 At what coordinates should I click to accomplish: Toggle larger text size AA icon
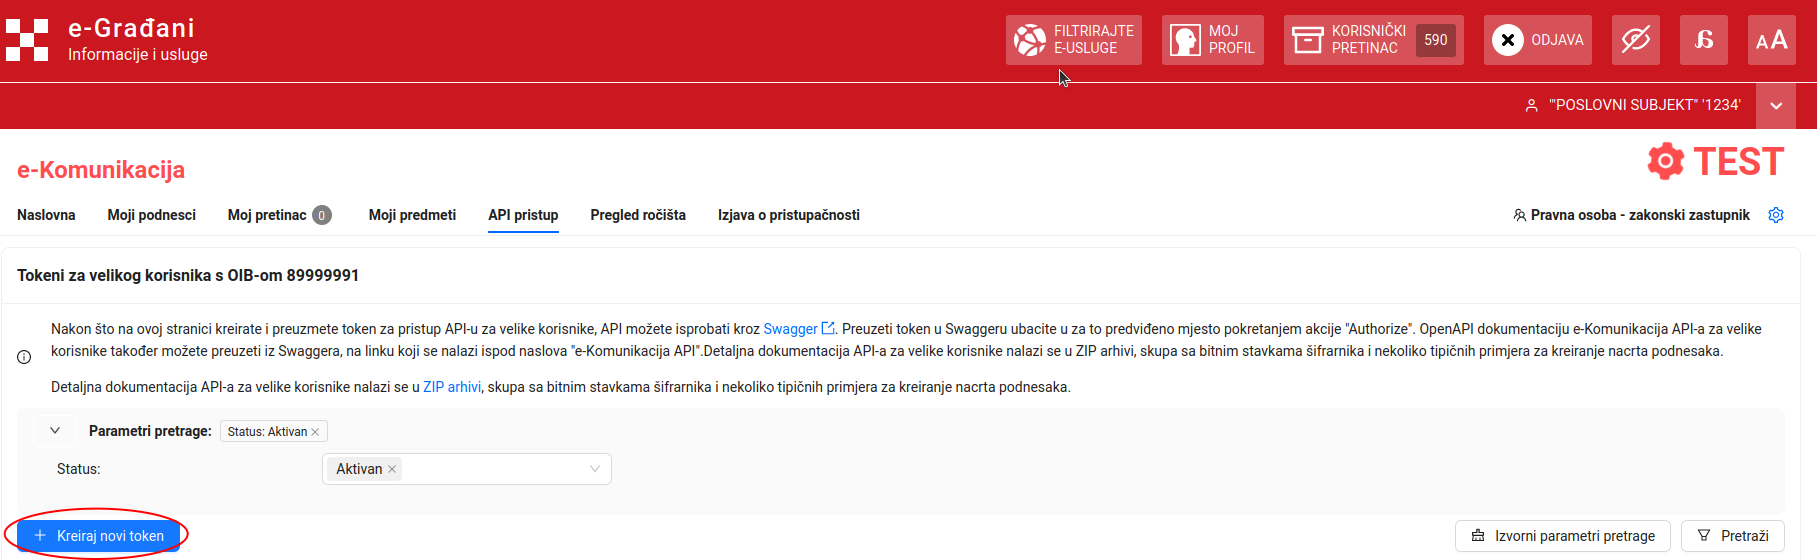coord(1771,40)
